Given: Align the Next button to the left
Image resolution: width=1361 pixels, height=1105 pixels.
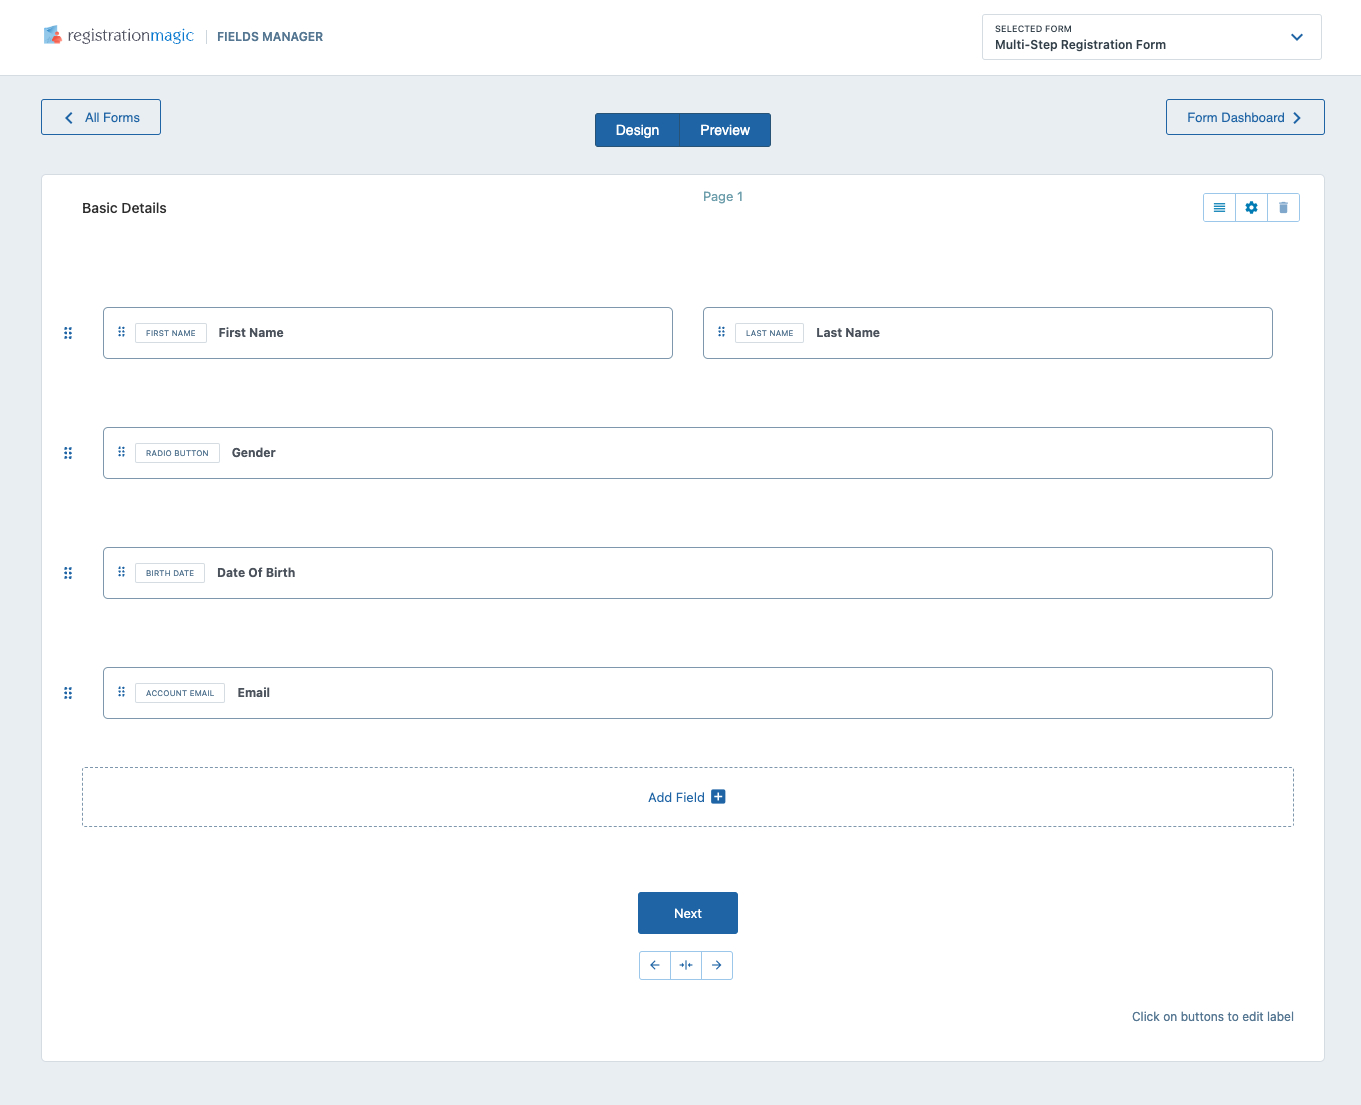Looking at the screenshot, I should 655,965.
